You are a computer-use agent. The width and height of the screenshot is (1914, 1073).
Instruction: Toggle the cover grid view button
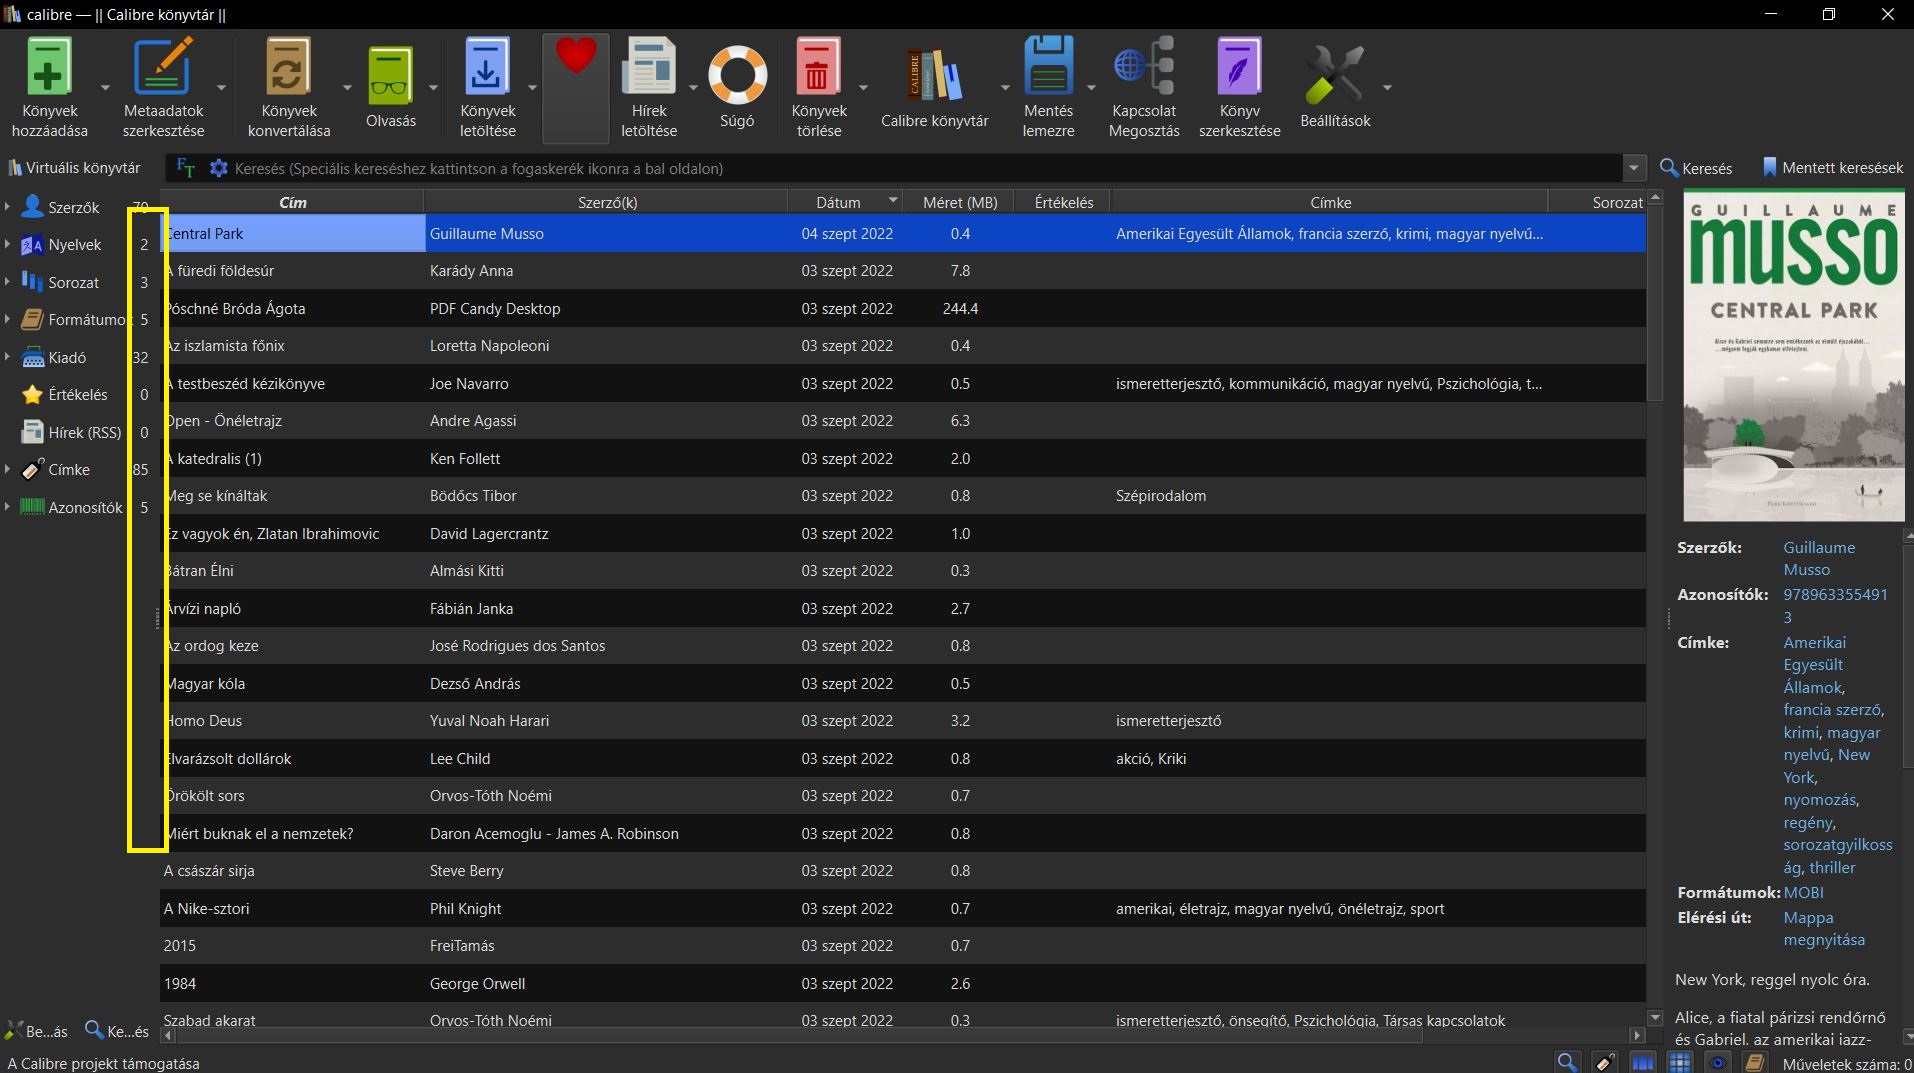[x=1680, y=1062]
